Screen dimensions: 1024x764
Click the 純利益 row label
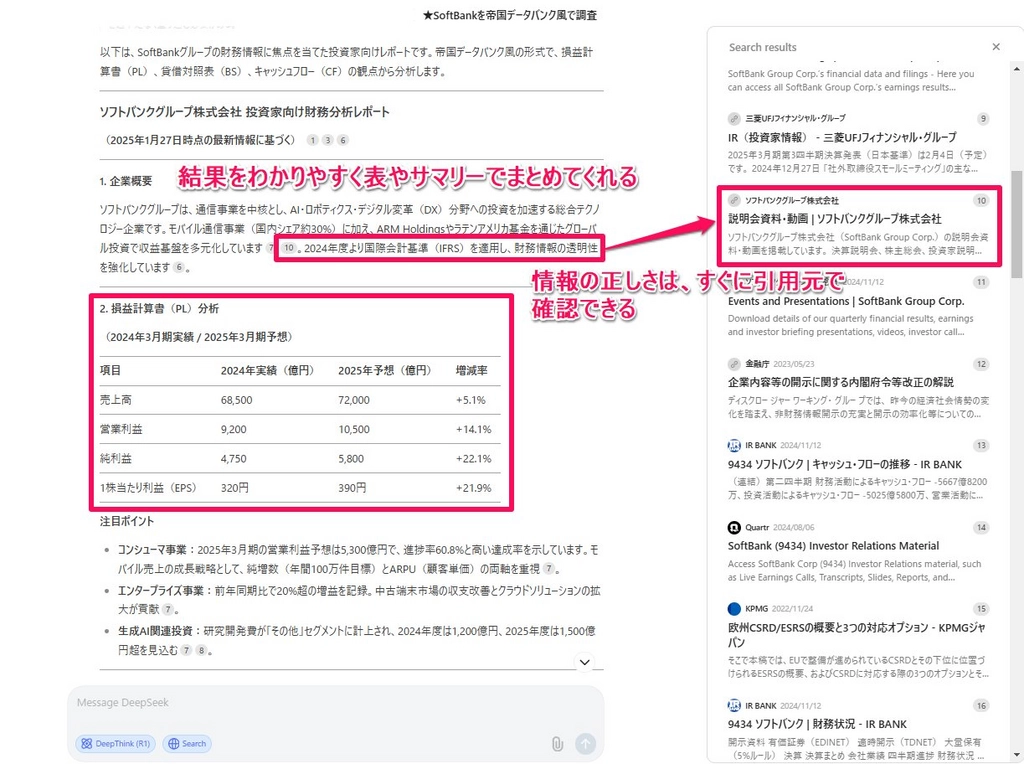pos(116,458)
